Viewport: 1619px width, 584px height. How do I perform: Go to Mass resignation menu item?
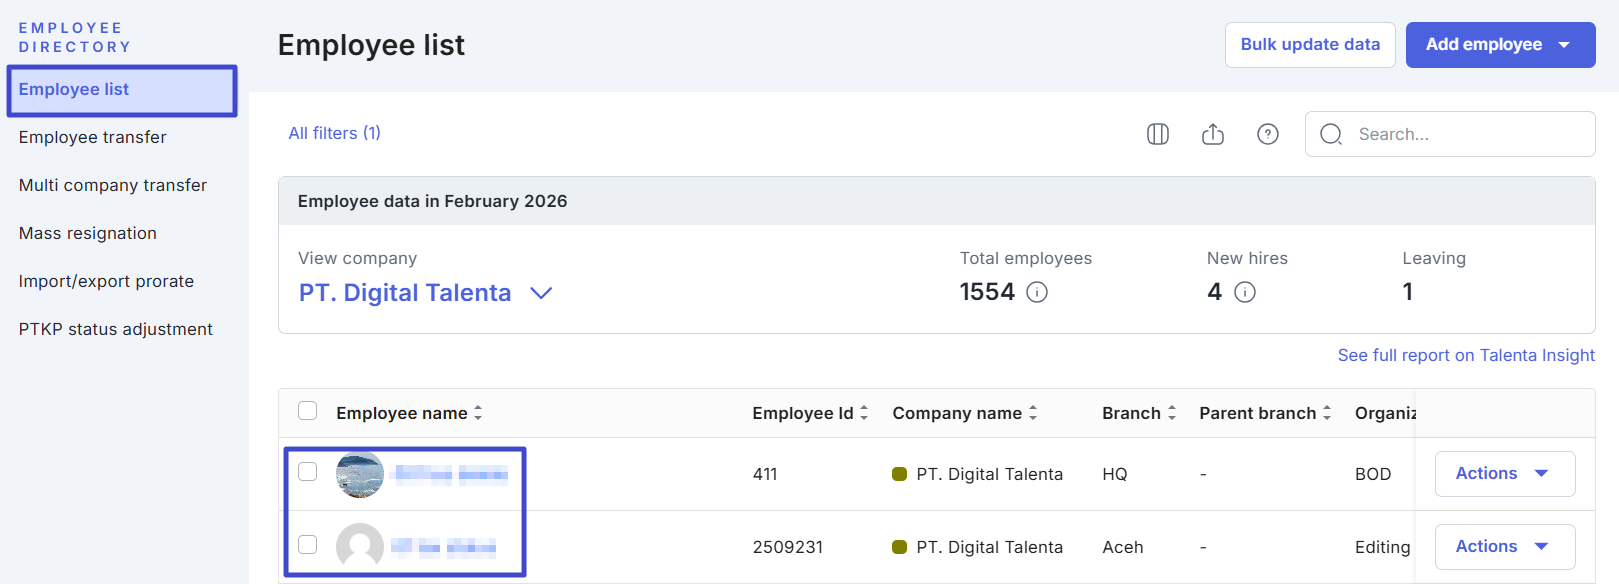88,233
